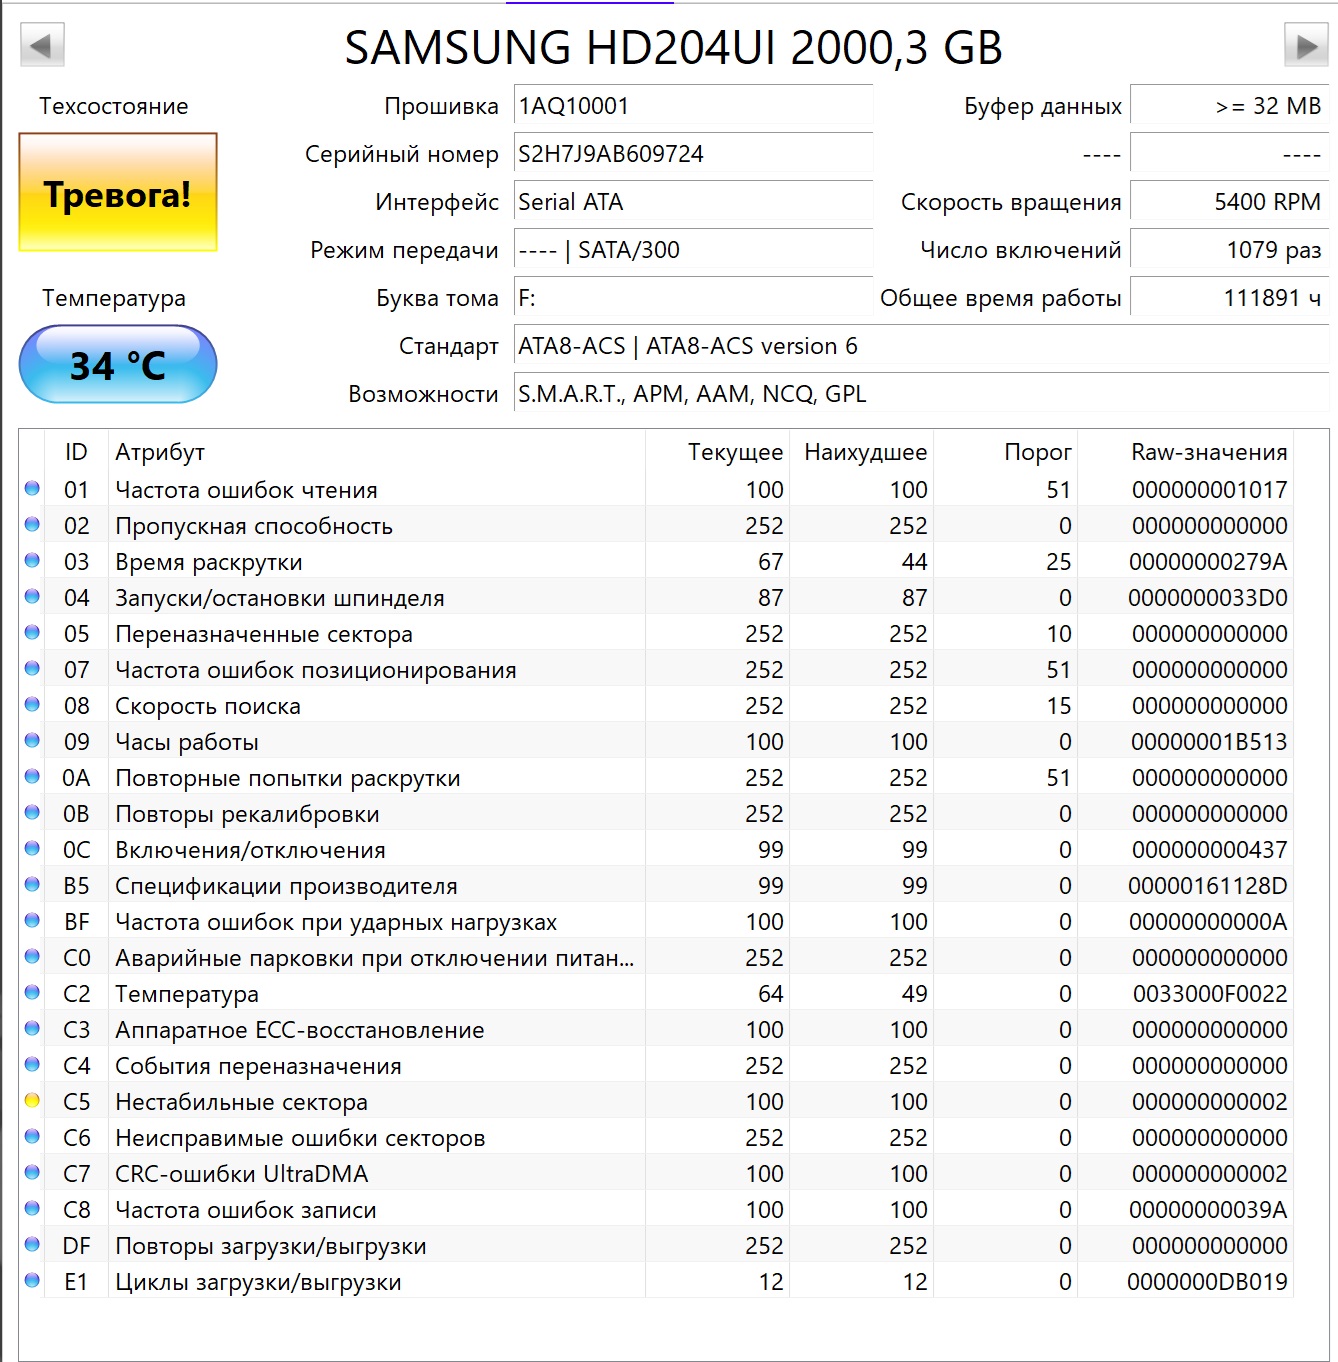The image size is (1338, 1362).
Task: Open the Тревога! health status button
Action: pos(118,192)
